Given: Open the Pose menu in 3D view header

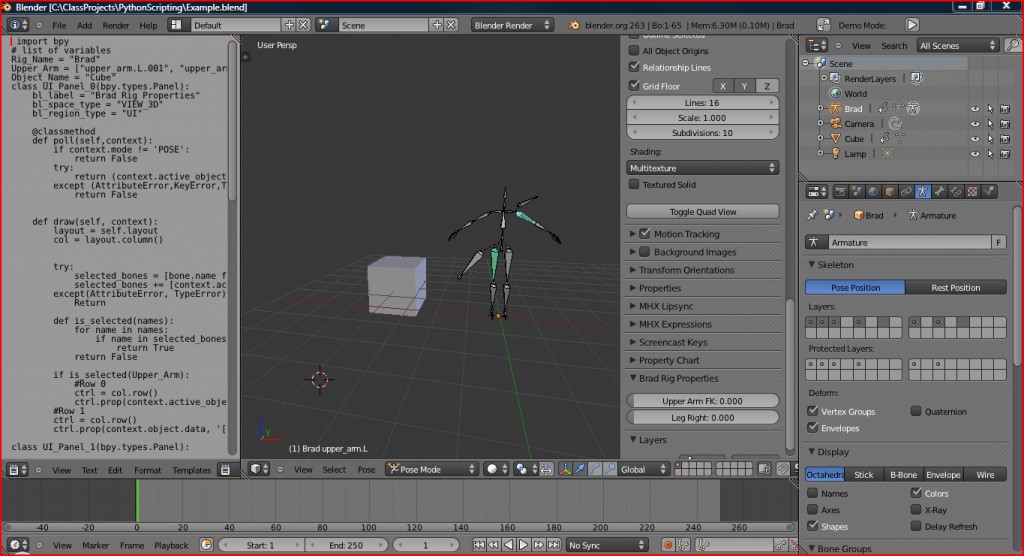Looking at the screenshot, I should 366,469.
